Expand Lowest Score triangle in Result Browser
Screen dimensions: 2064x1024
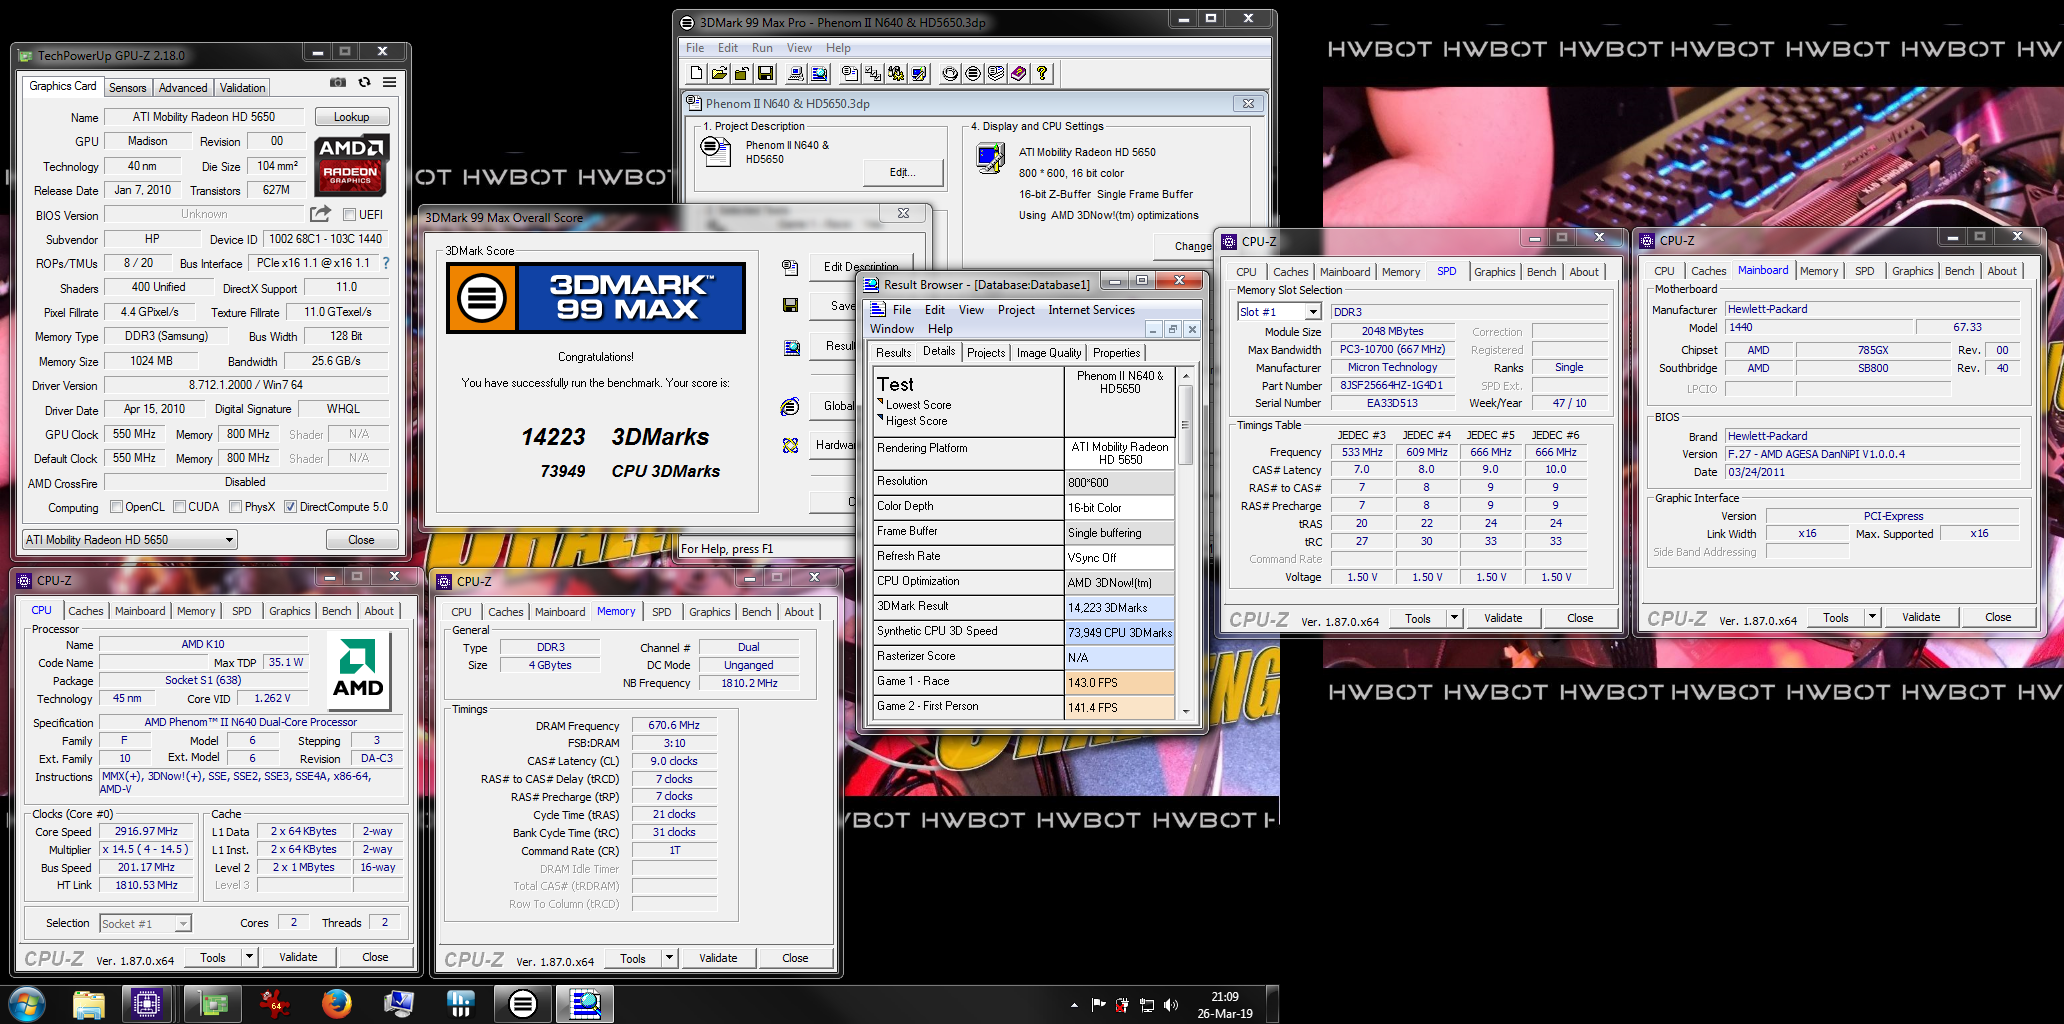pos(880,402)
